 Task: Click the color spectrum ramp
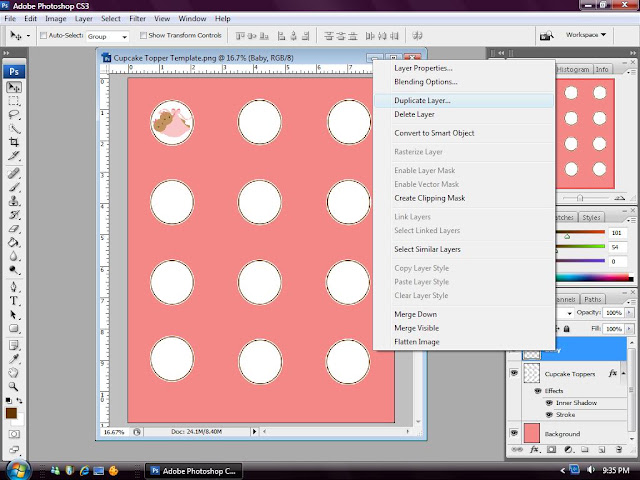(595, 278)
